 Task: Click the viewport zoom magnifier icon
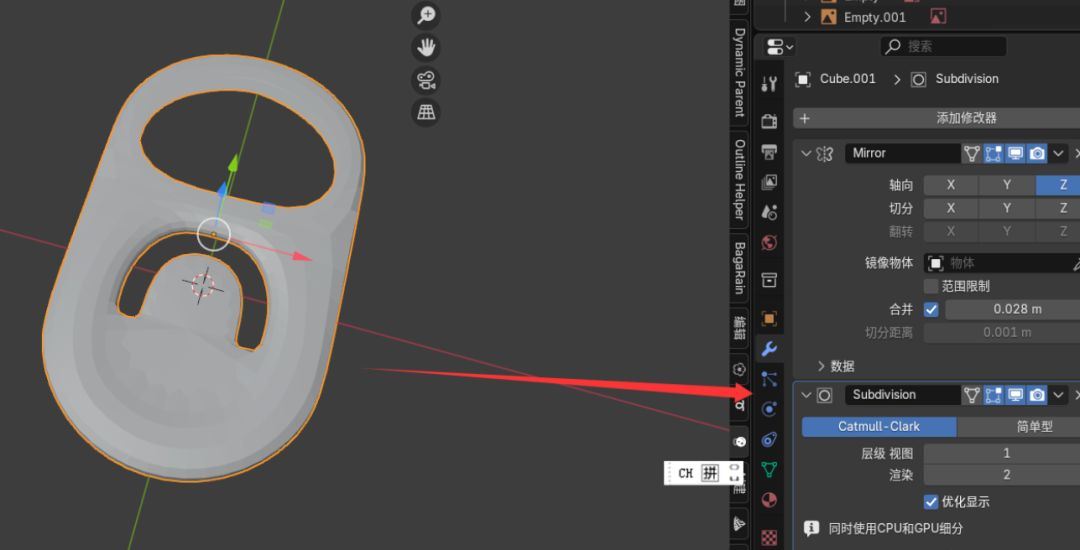pyautogui.click(x=427, y=15)
